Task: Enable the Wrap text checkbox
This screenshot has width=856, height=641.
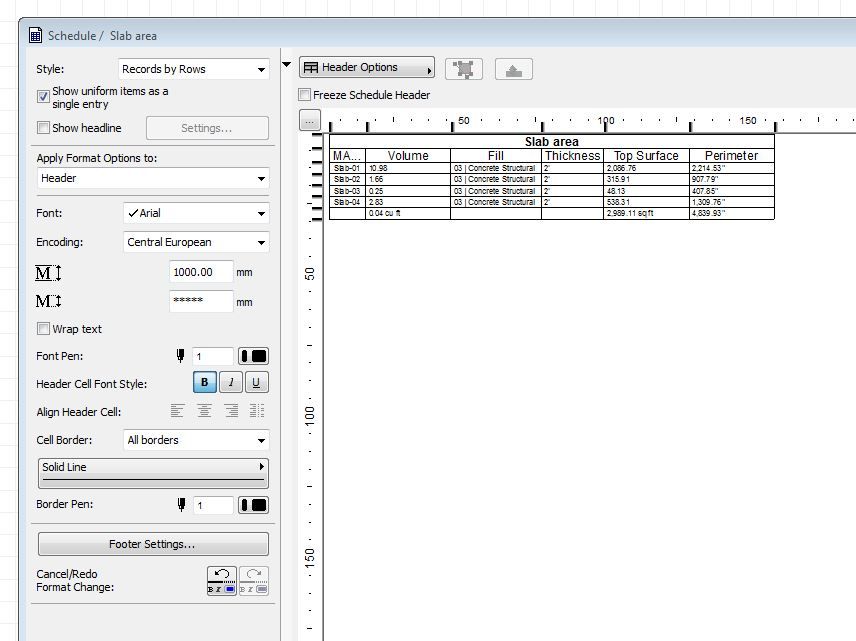Action: click(x=43, y=329)
